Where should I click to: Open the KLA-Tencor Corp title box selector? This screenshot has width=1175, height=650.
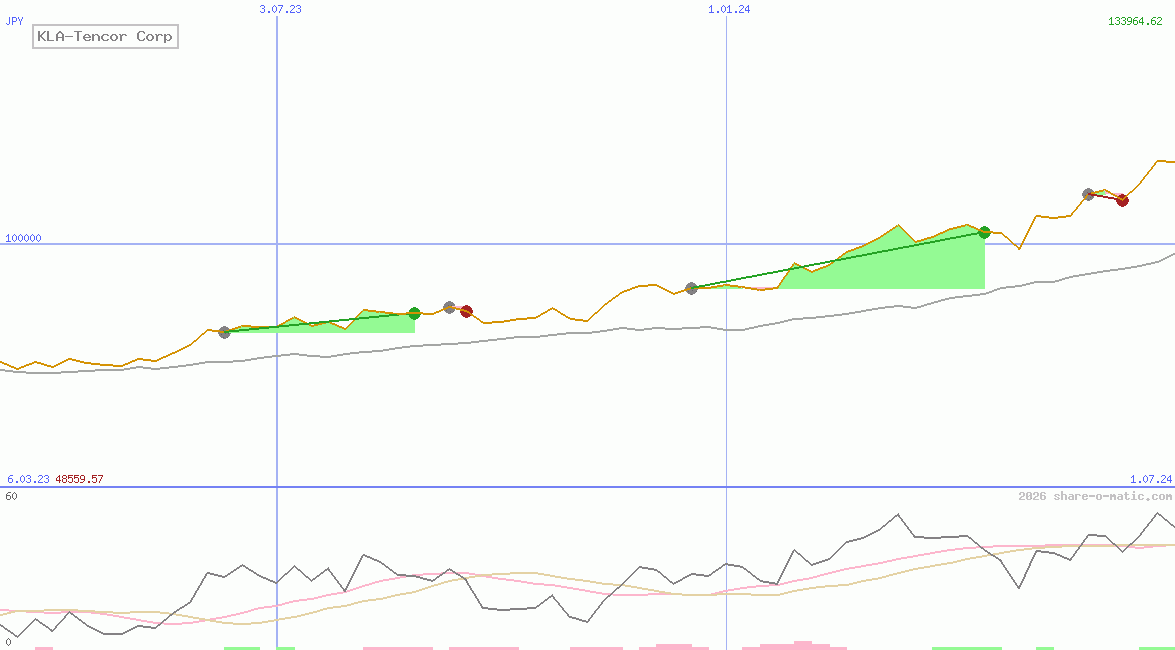(105, 36)
